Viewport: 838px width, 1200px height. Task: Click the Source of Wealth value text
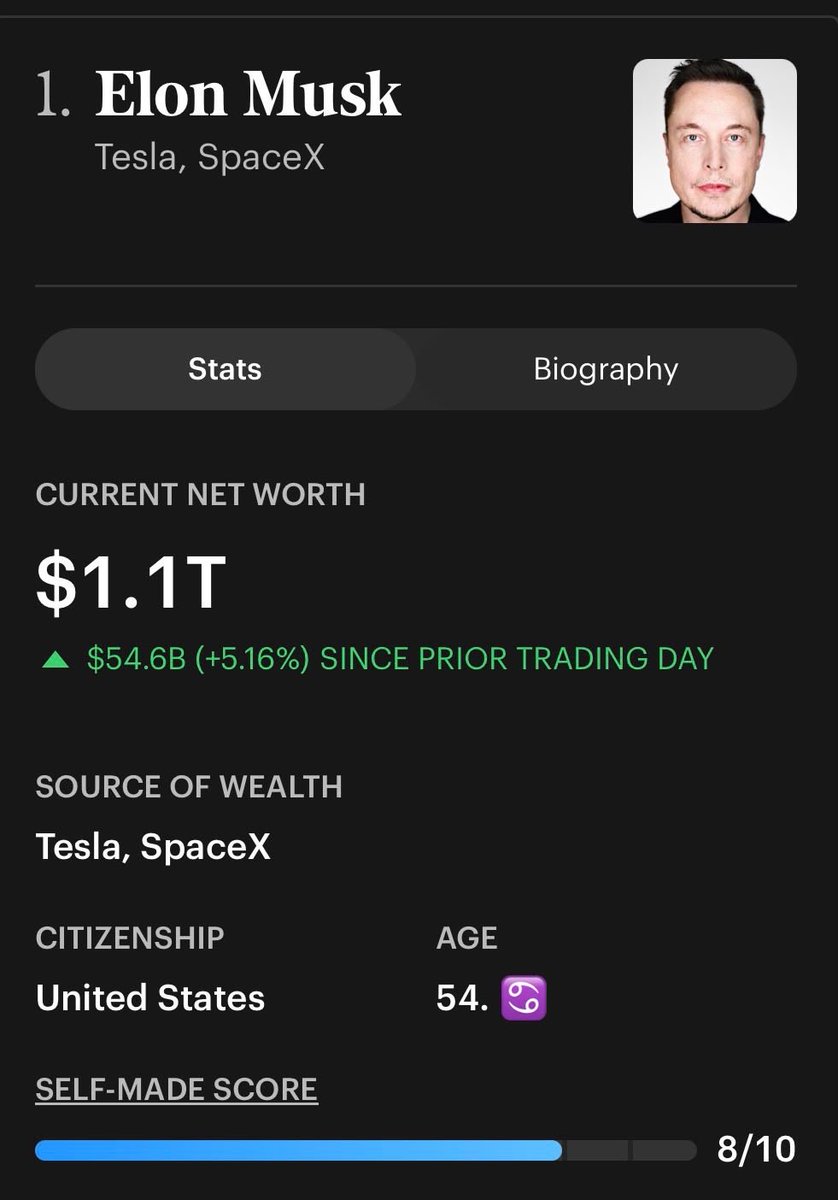[x=153, y=847]
